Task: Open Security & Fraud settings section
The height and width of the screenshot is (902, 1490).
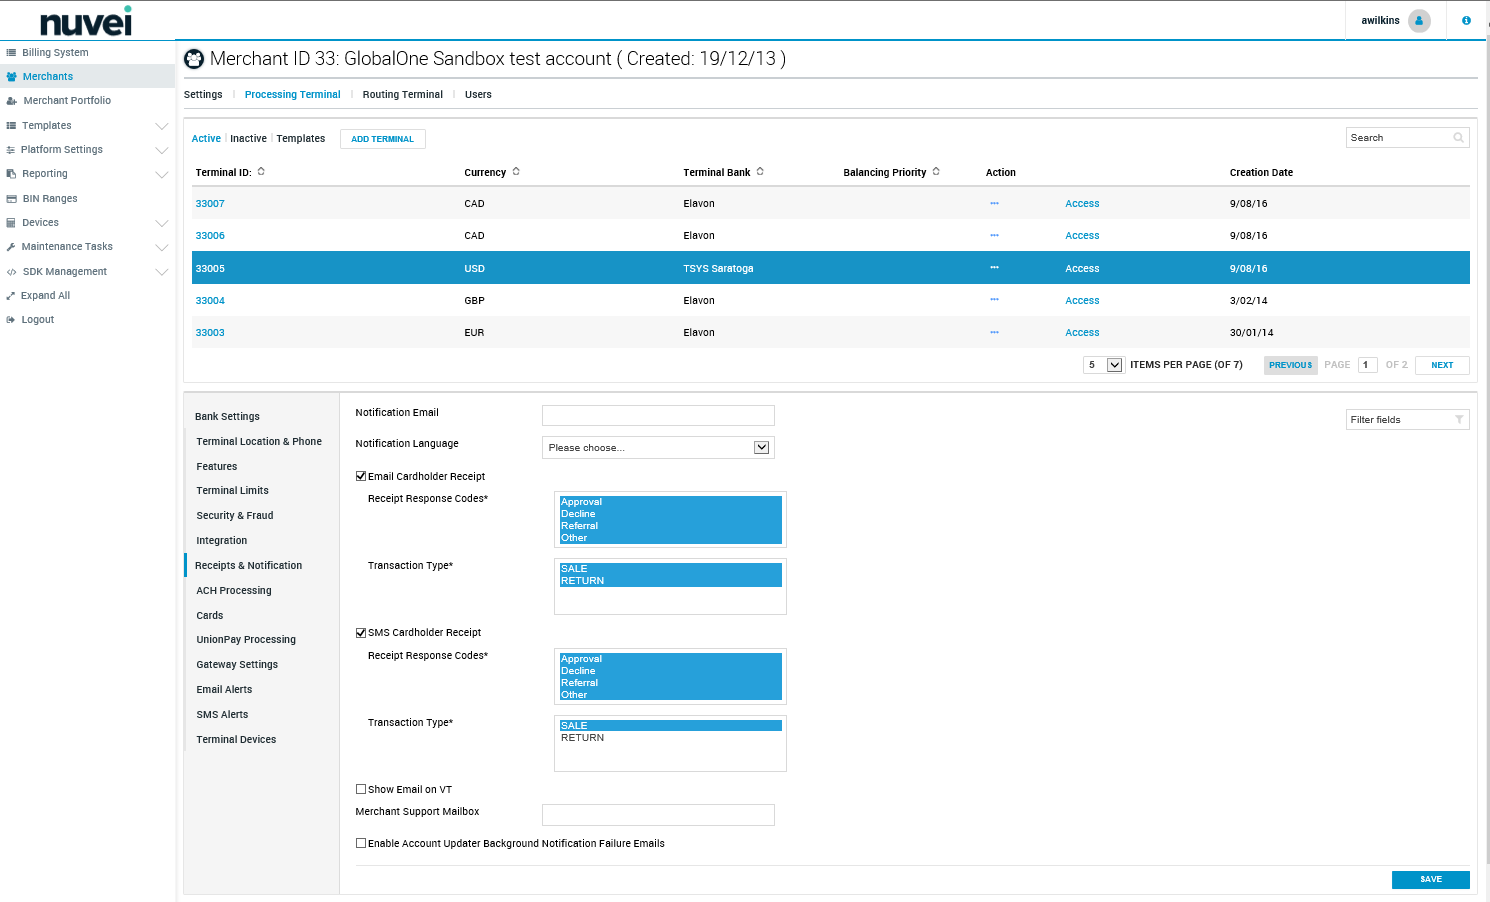Action: [x=235, y=516]
